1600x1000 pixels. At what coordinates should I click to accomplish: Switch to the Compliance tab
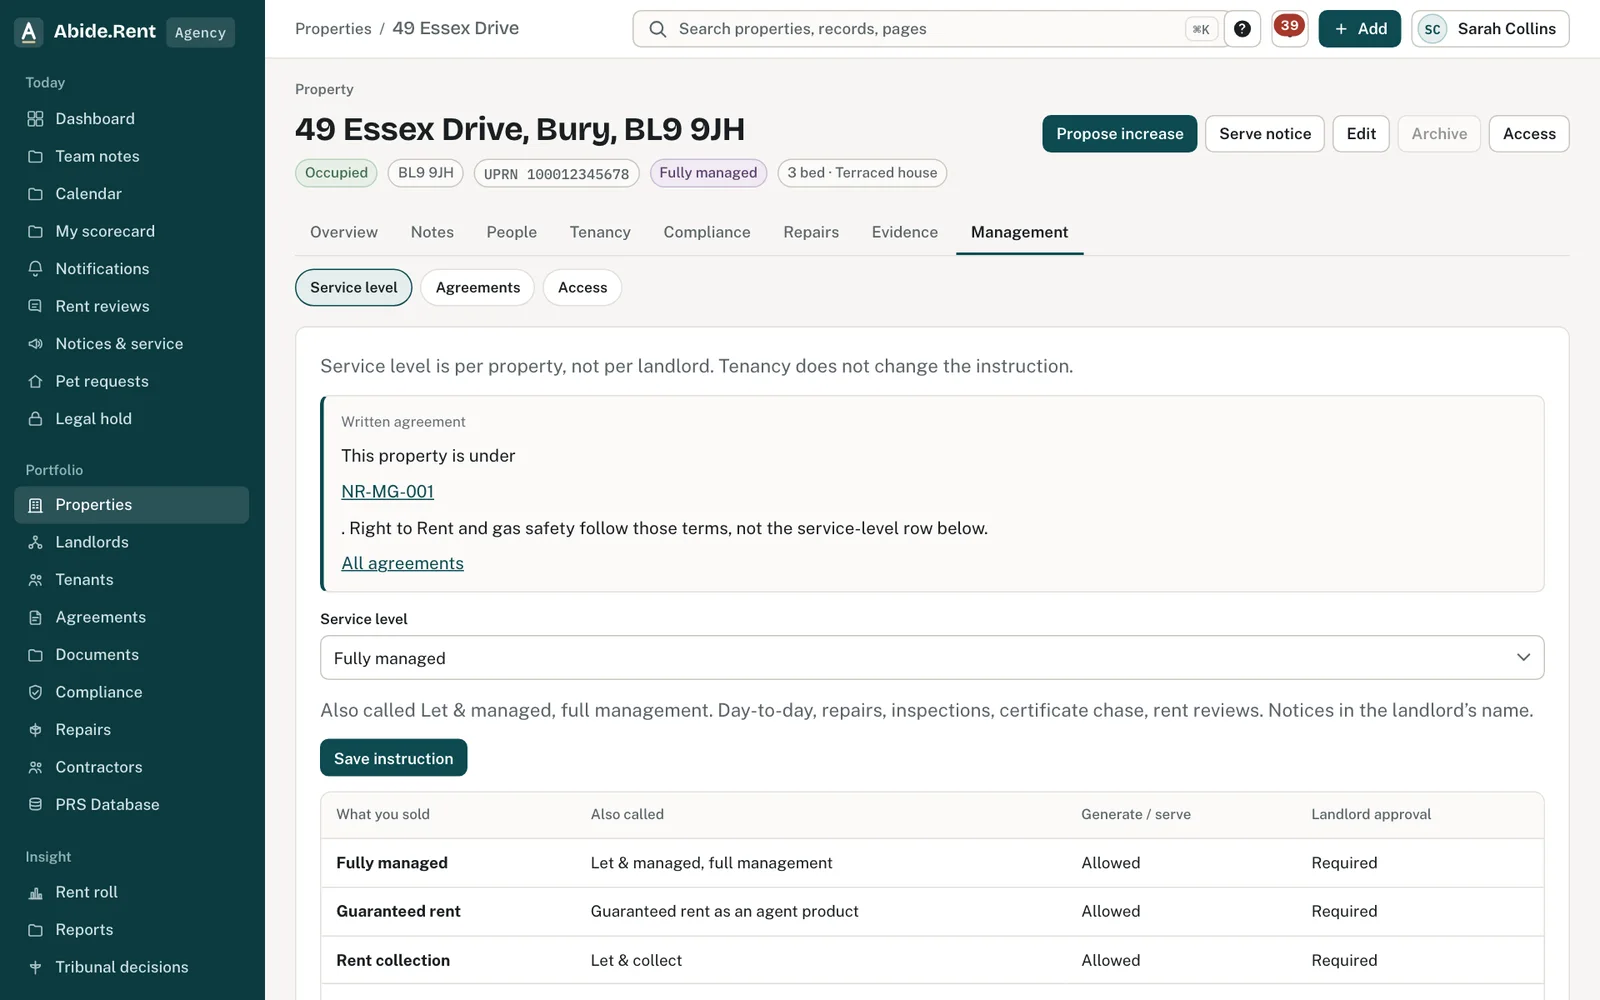point(707,232)
